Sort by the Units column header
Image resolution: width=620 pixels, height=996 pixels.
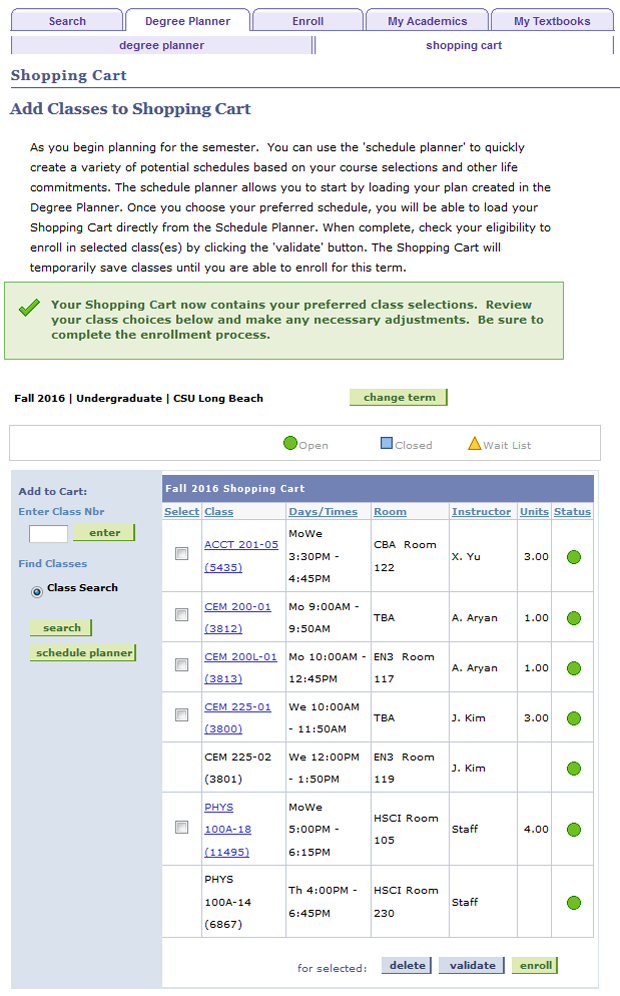point(534,511)
